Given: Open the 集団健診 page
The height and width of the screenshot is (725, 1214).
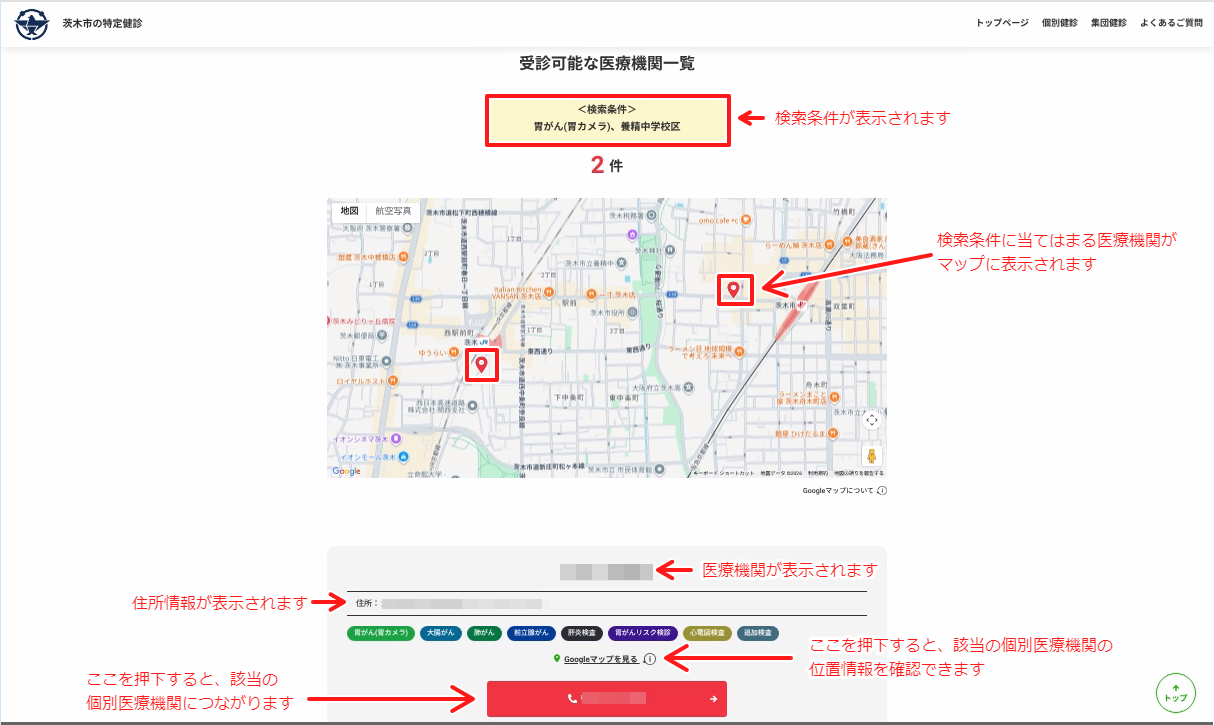Looking at the screenshot, I should [x=1108, y=23].
